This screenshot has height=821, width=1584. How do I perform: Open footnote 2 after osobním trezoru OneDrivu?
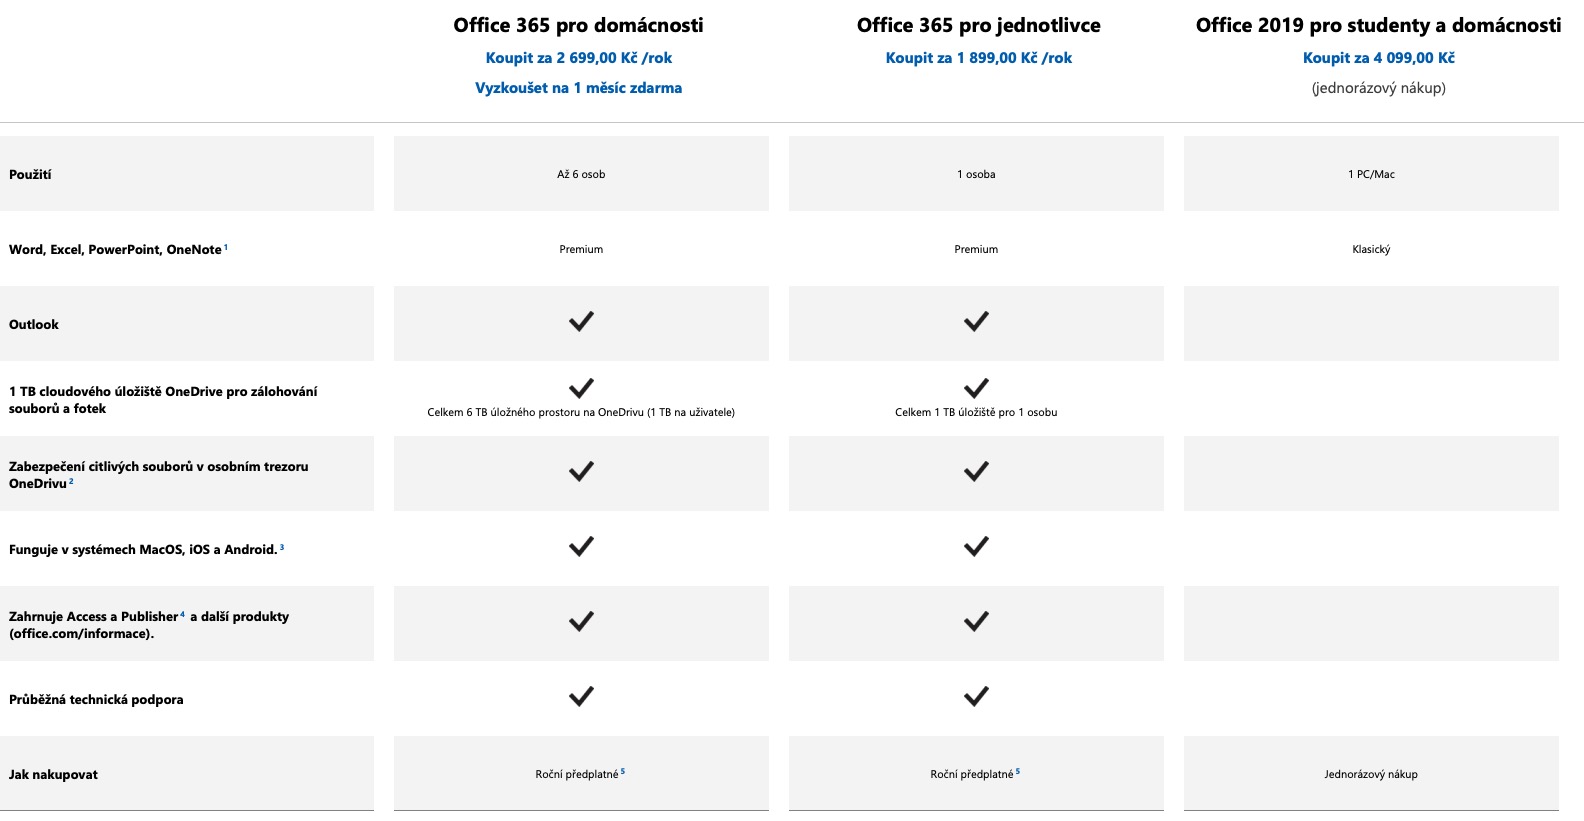point(72,481)
